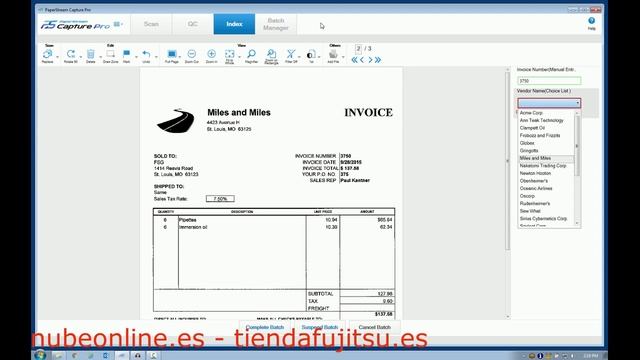
Task: Click the tone/contrast half-circle icon
Action: pos(311,54)
